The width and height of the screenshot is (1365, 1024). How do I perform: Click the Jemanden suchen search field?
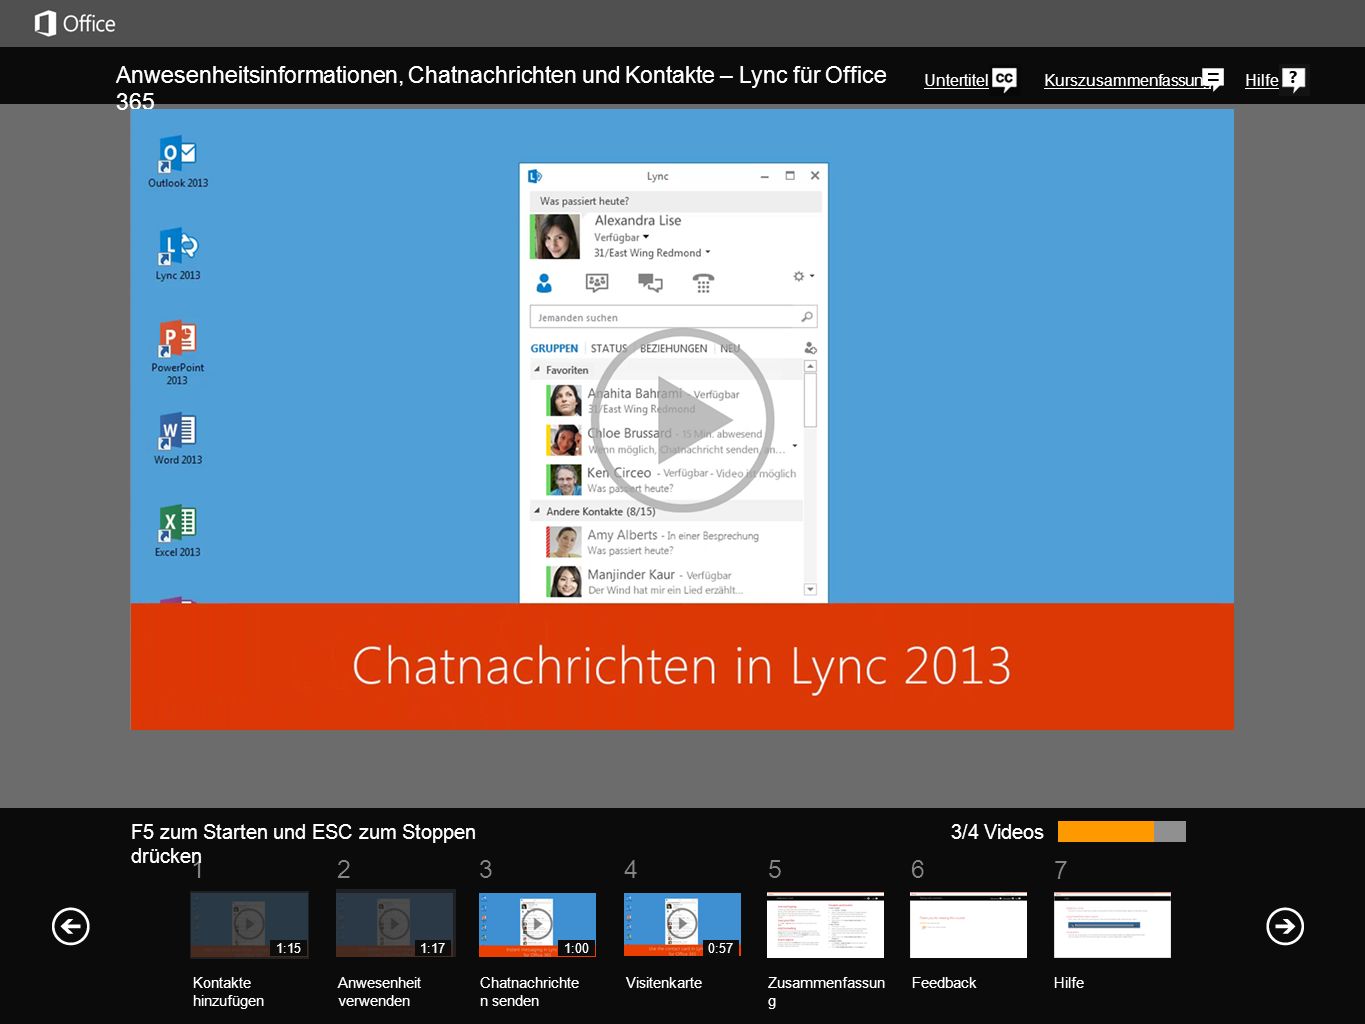[673, 317]
